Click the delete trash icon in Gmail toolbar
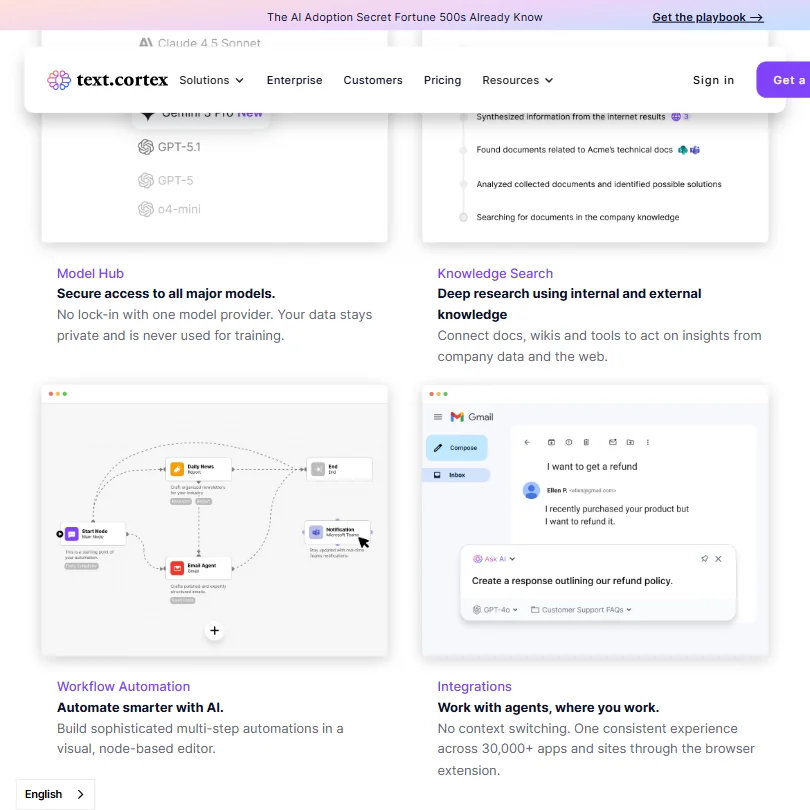The height and width of the screenshot is (810, 810). [586, 442]
